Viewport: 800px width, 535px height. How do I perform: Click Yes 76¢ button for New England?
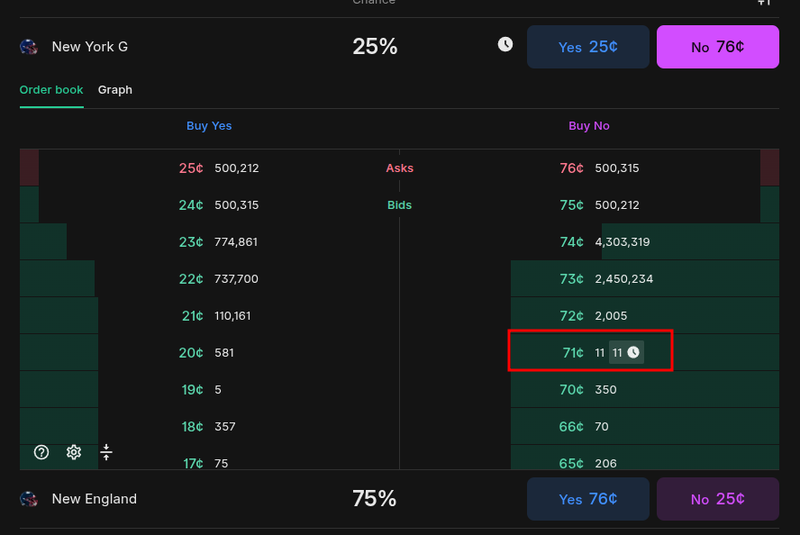point(588,499)
